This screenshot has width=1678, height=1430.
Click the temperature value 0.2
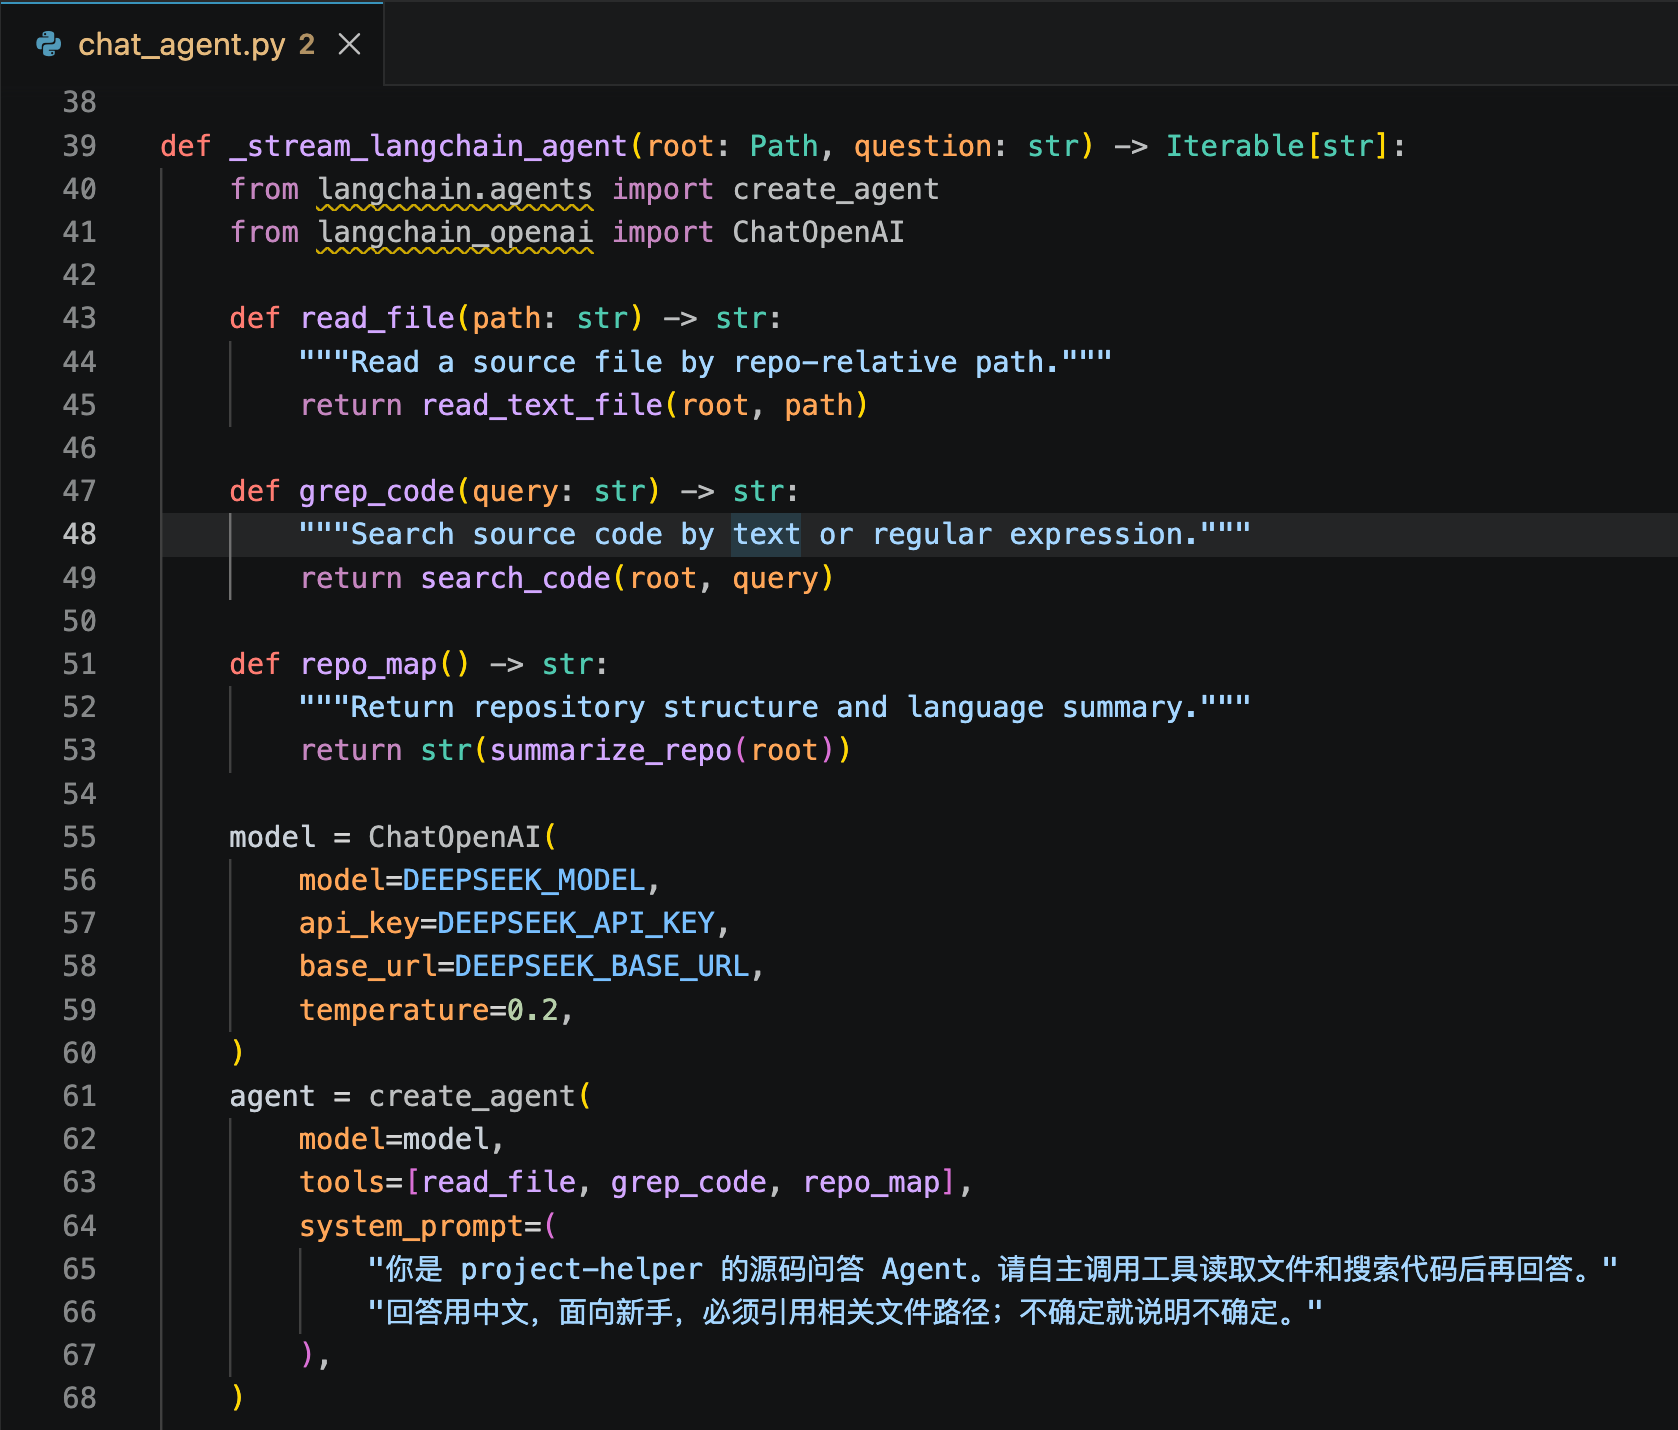coord(532,1010)
